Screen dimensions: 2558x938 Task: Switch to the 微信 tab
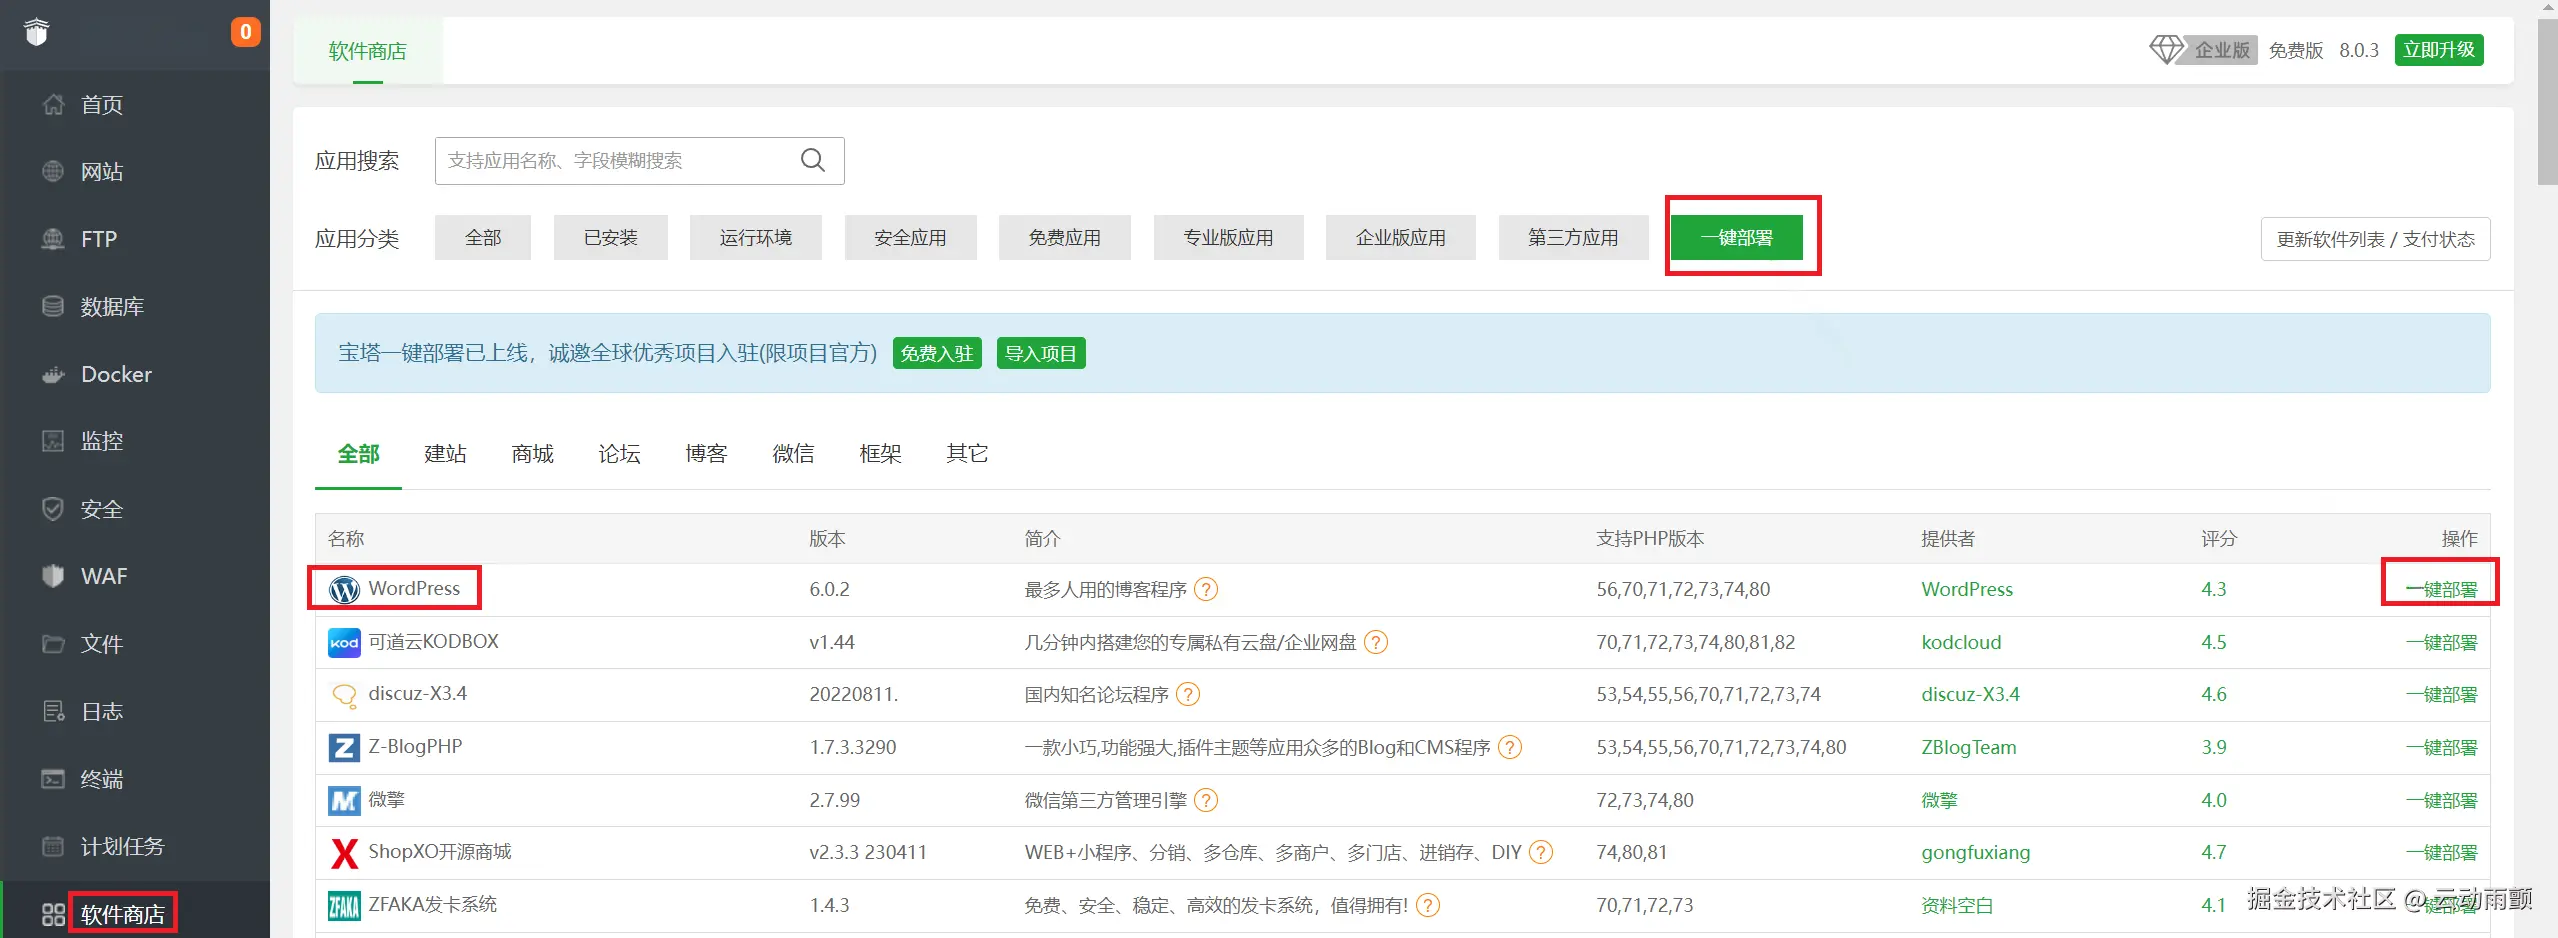coord(793,454)
